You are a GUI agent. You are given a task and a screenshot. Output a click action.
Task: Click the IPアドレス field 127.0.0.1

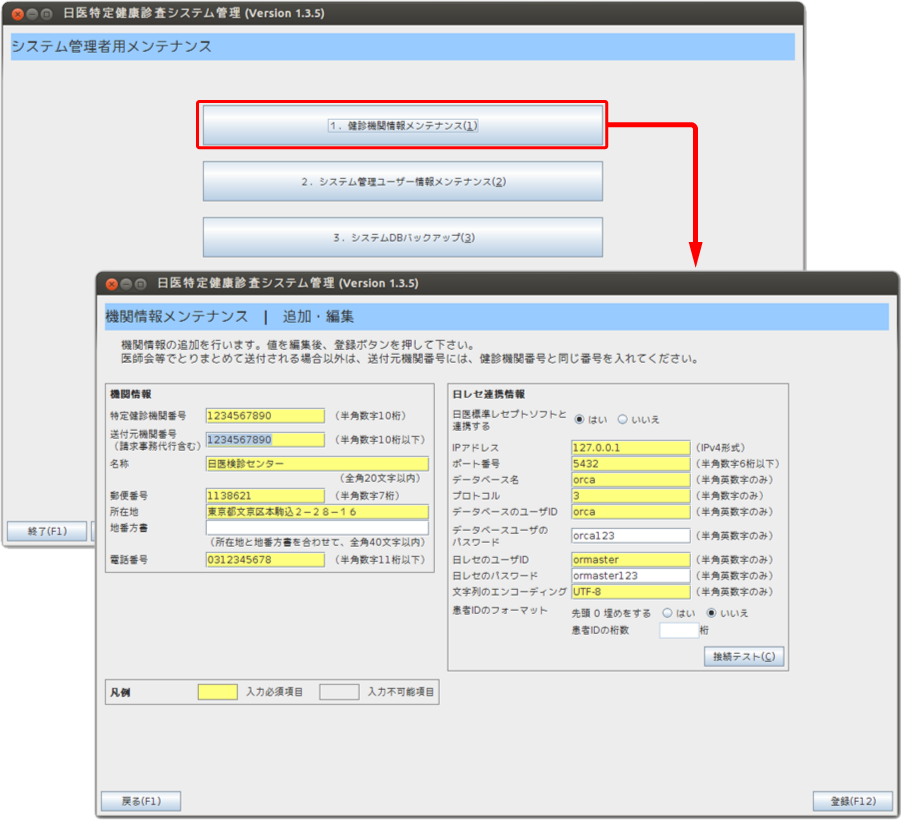click(x=631, y=448)
